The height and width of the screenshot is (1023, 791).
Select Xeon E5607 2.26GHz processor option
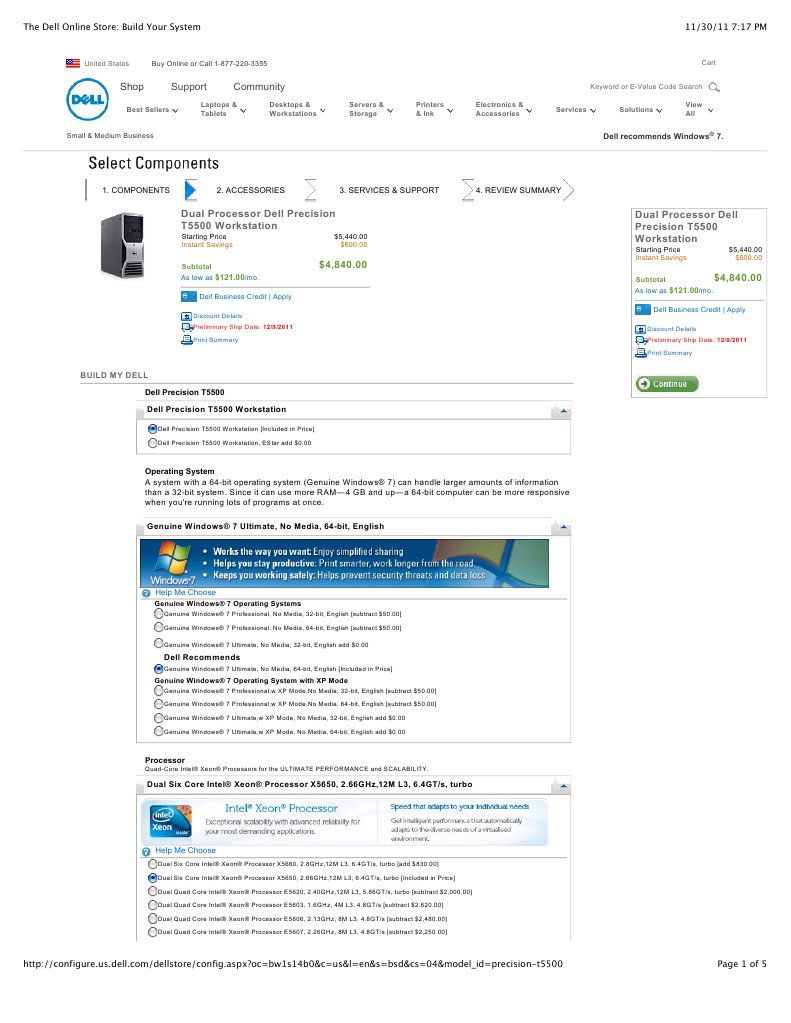152,932
